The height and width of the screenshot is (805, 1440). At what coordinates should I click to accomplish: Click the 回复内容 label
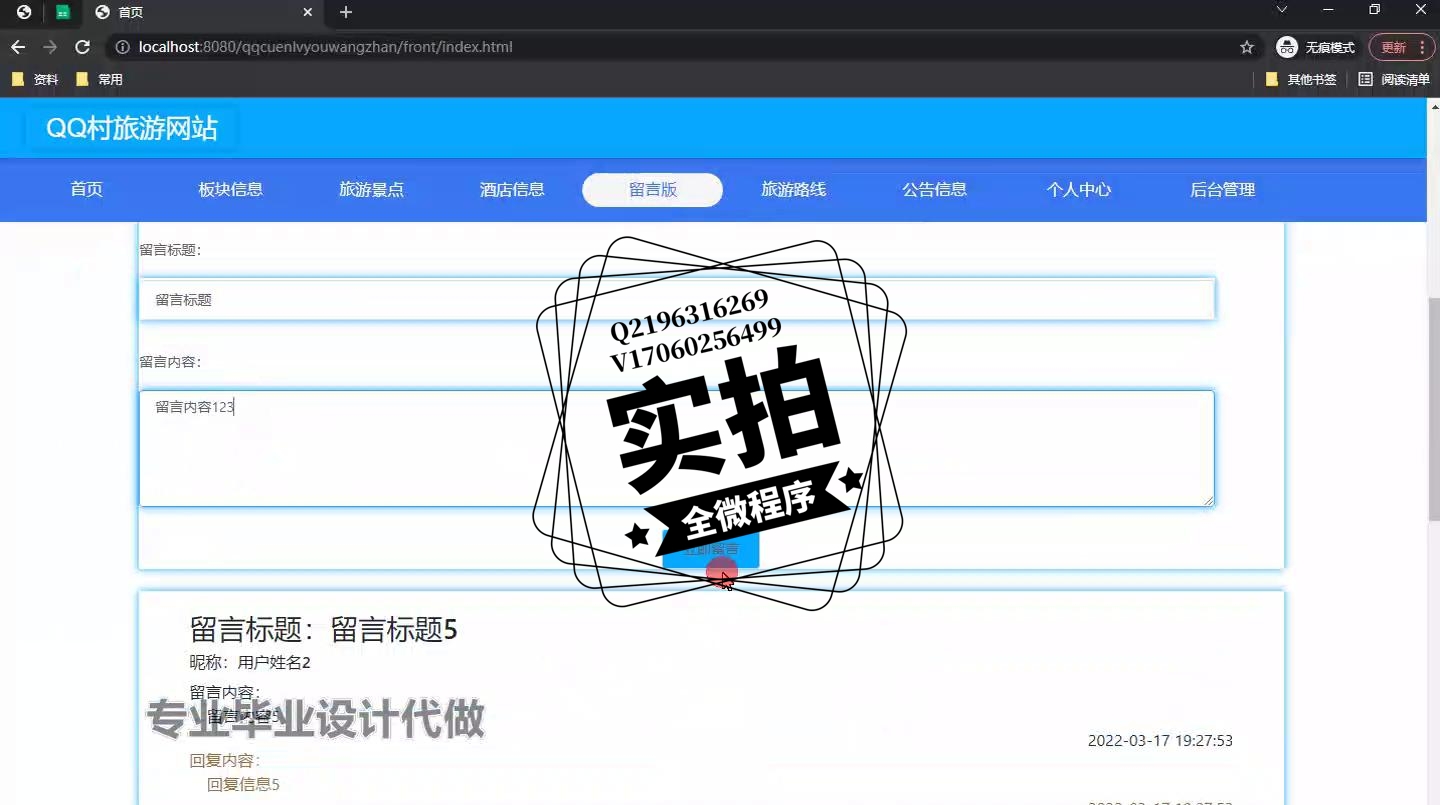225,761
